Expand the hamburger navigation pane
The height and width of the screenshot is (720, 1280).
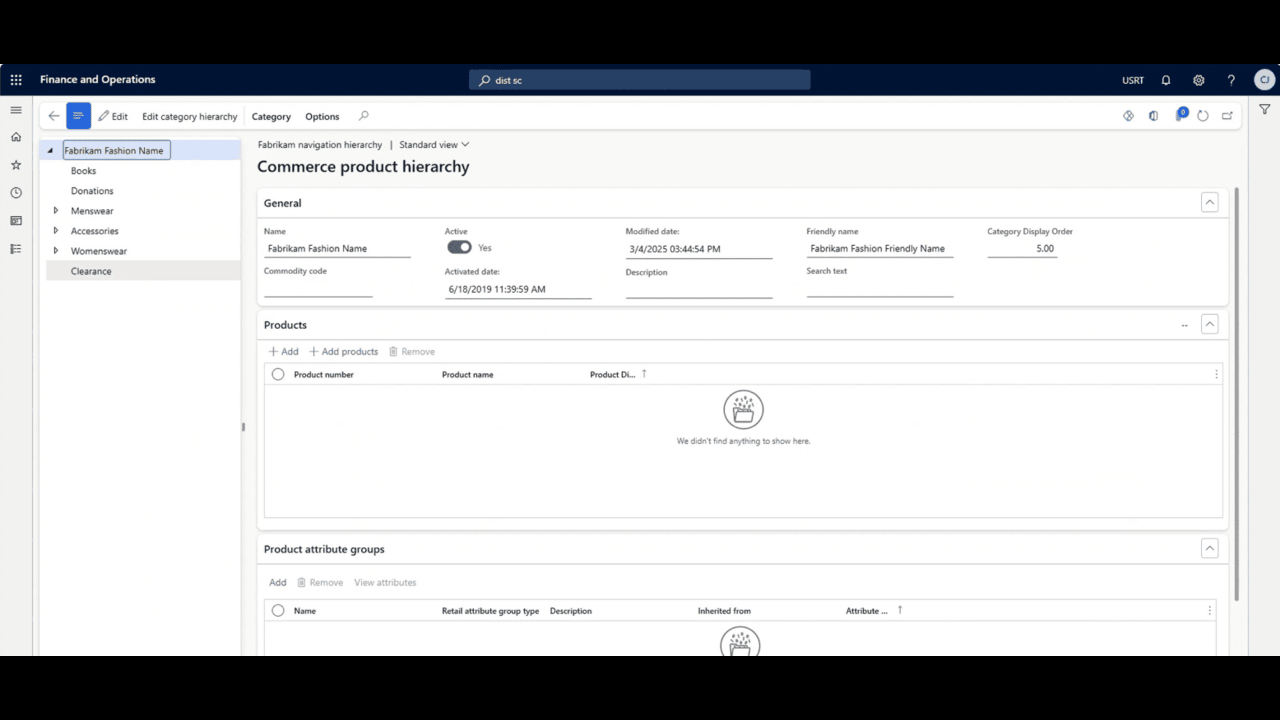pos(16,110)
